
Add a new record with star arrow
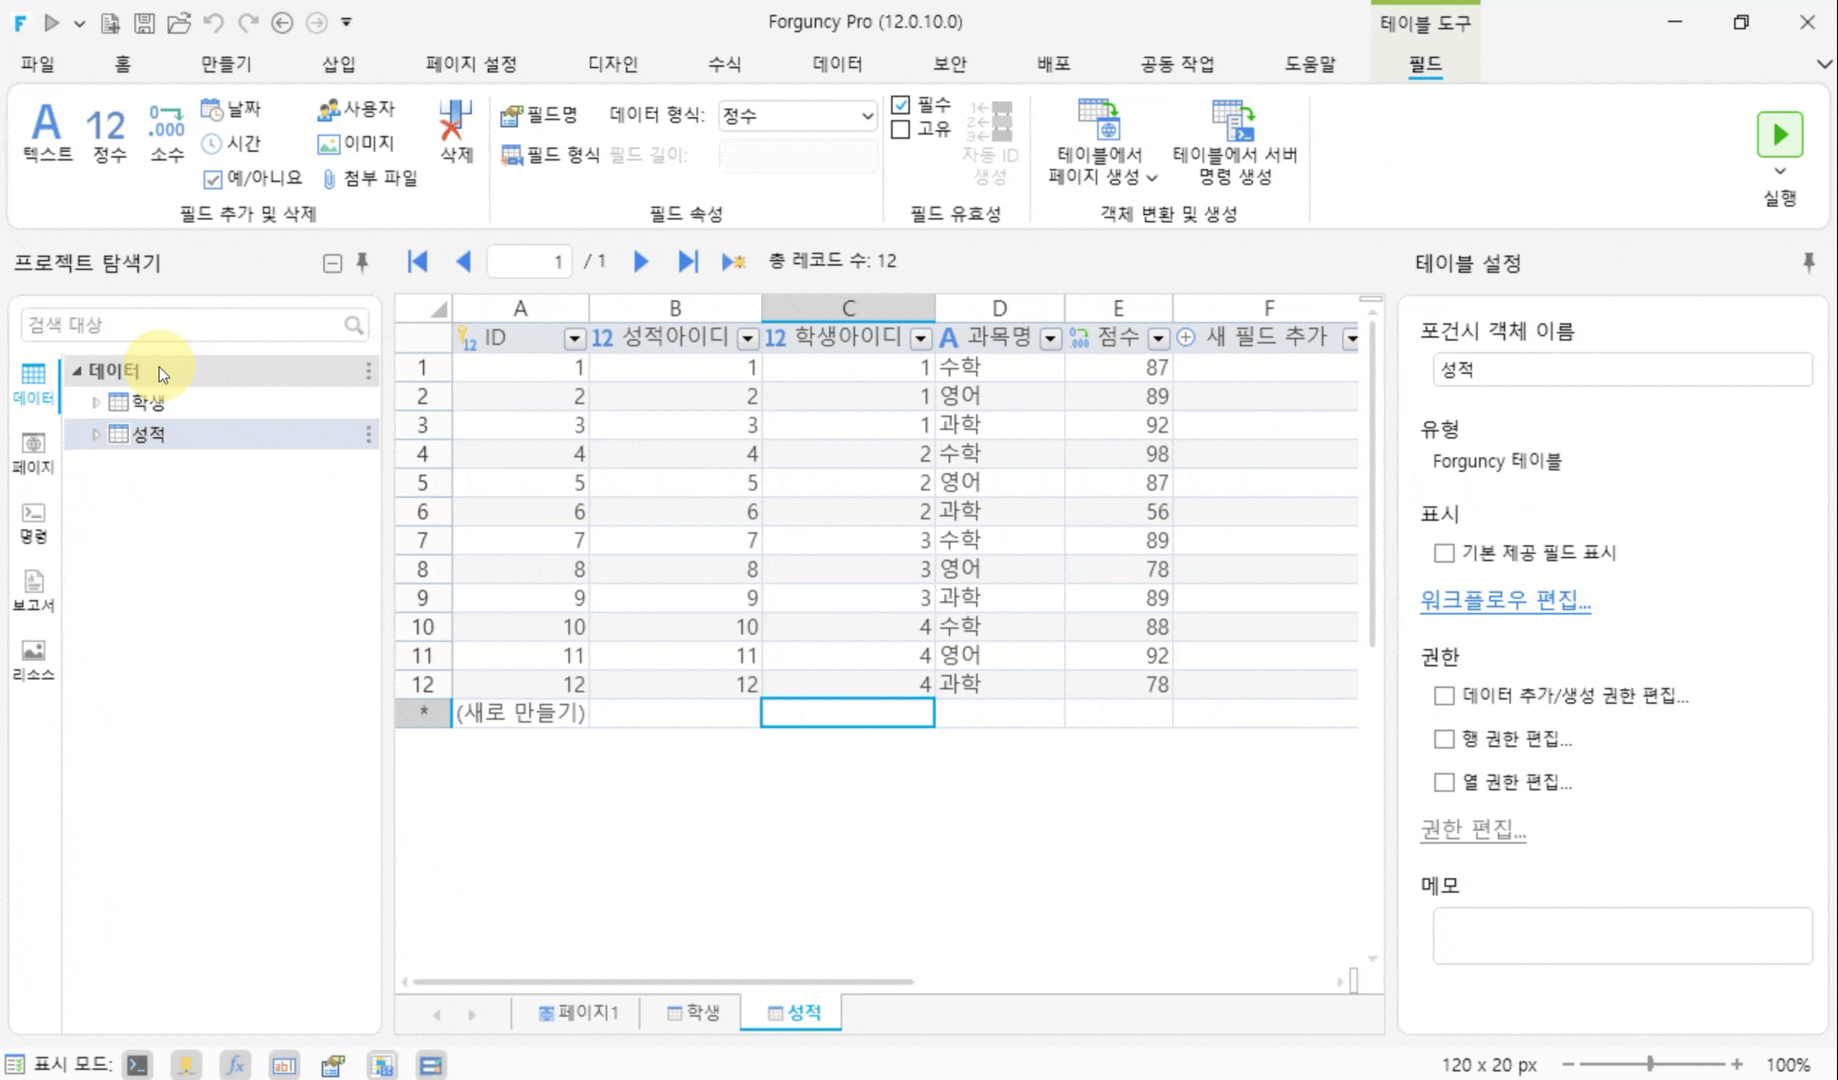click(x=734, y=262)
